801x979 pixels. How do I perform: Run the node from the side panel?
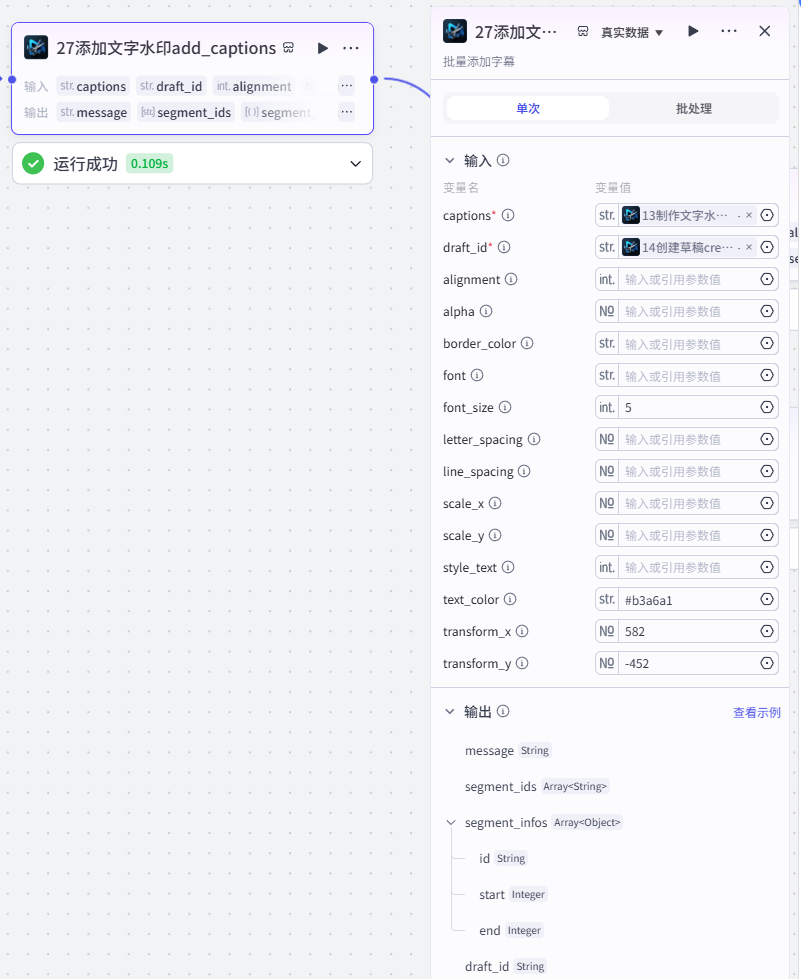693,31
